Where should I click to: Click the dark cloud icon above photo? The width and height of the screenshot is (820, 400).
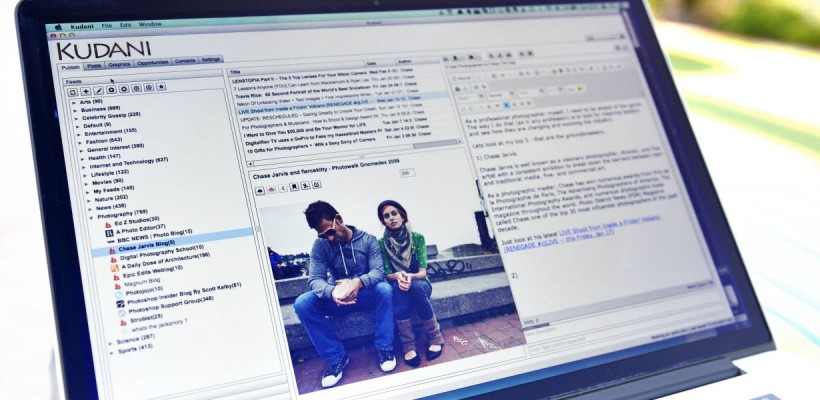(x=259, y=191)
